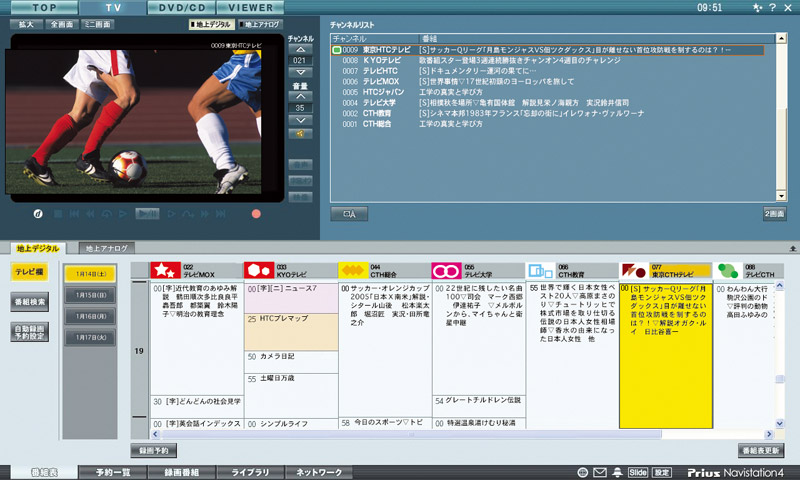Increase channel with up arrow

coord(301,49)
